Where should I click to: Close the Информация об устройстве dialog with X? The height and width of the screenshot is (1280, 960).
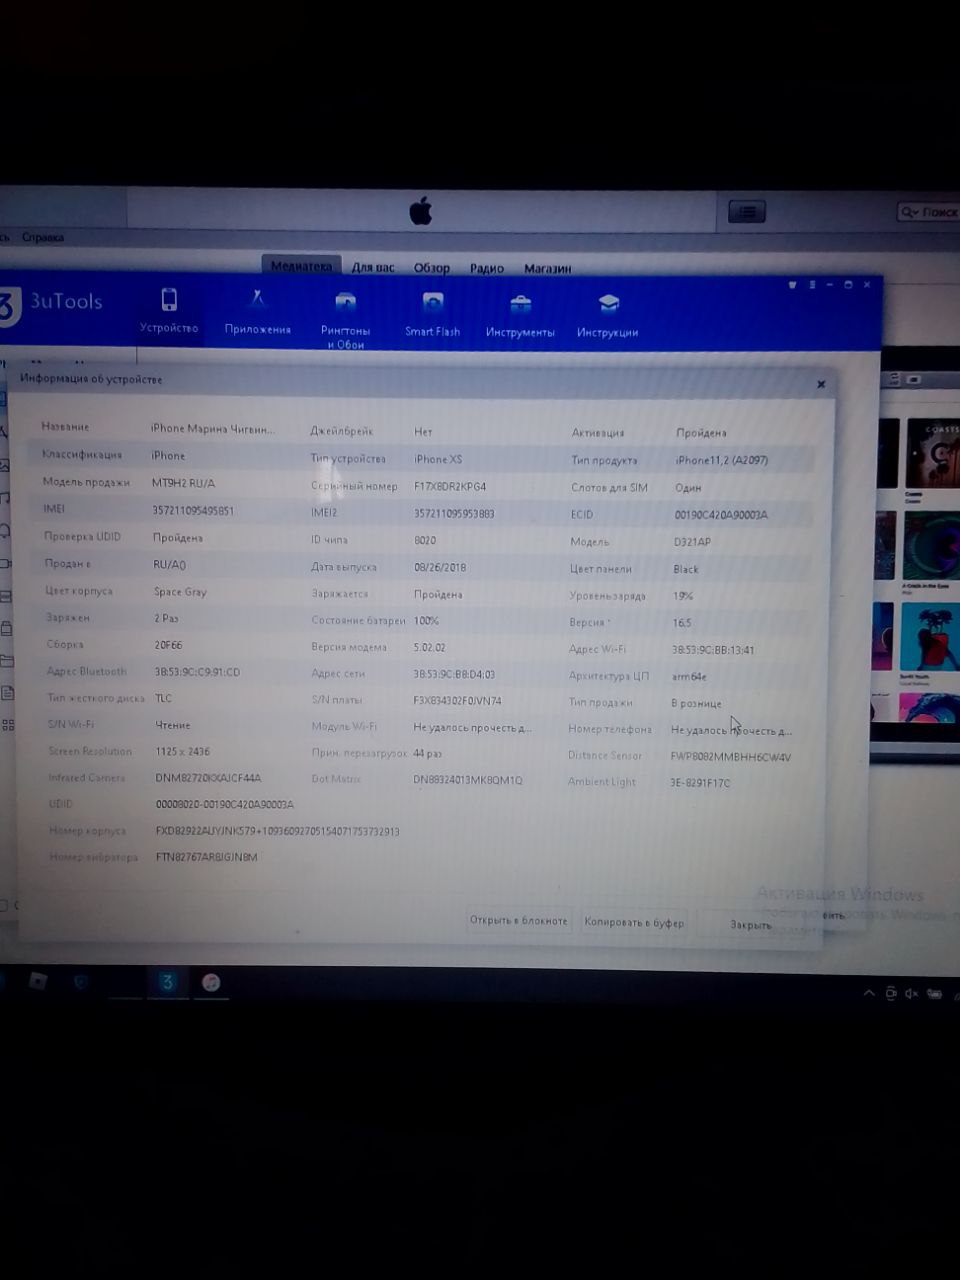[x=821, y=384]
